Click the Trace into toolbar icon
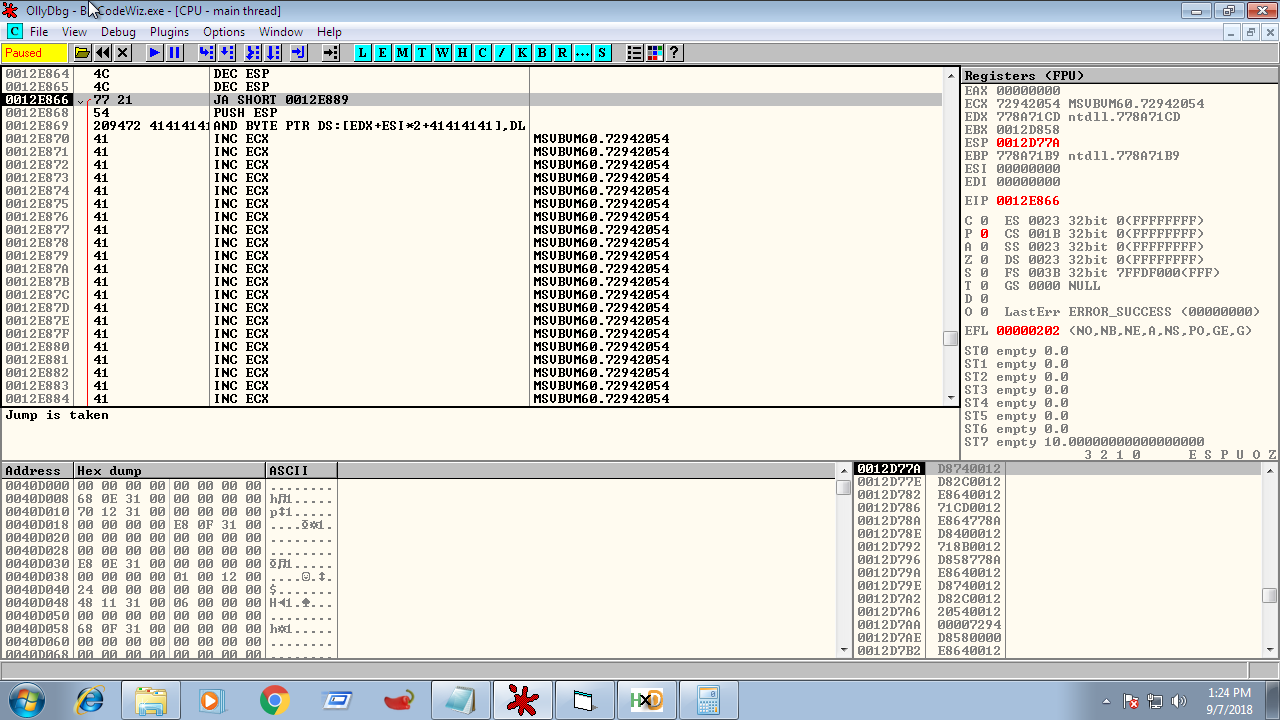The height and width of the screenshot is (720, 1280). click(253, 53)
